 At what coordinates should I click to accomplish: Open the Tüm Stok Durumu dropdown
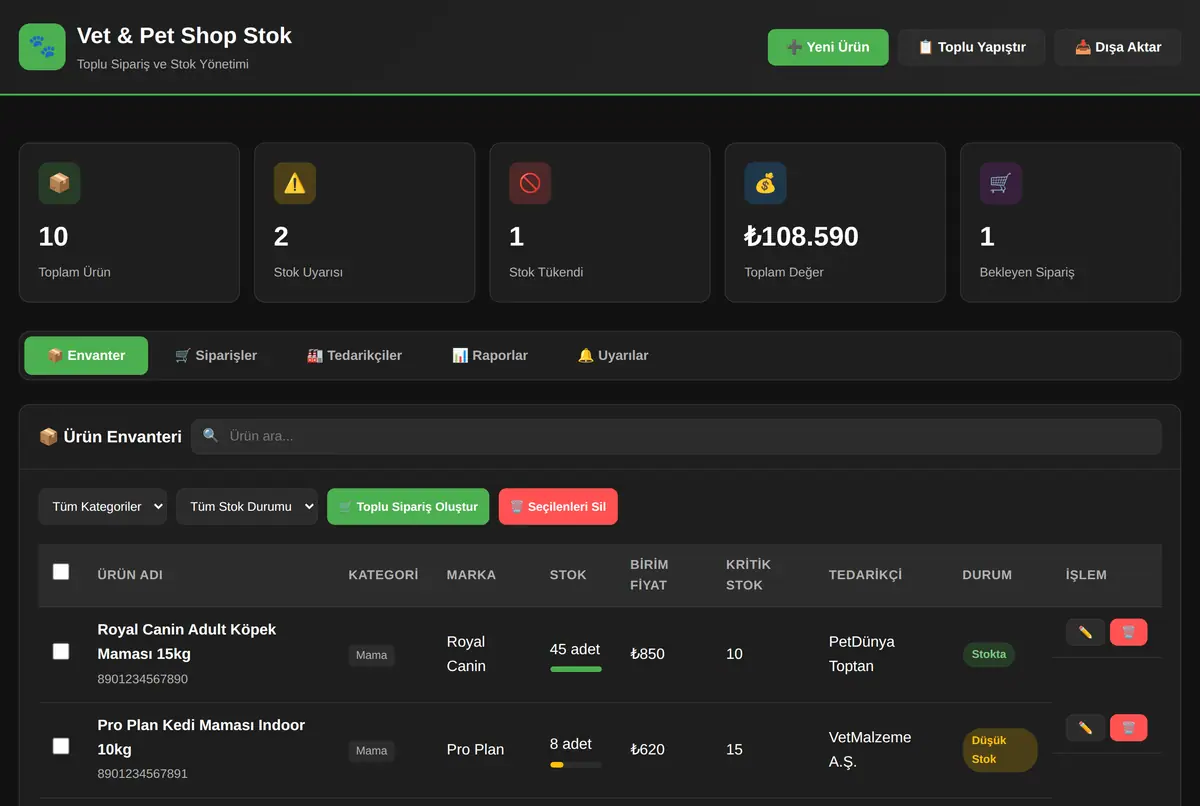(247, 506)
